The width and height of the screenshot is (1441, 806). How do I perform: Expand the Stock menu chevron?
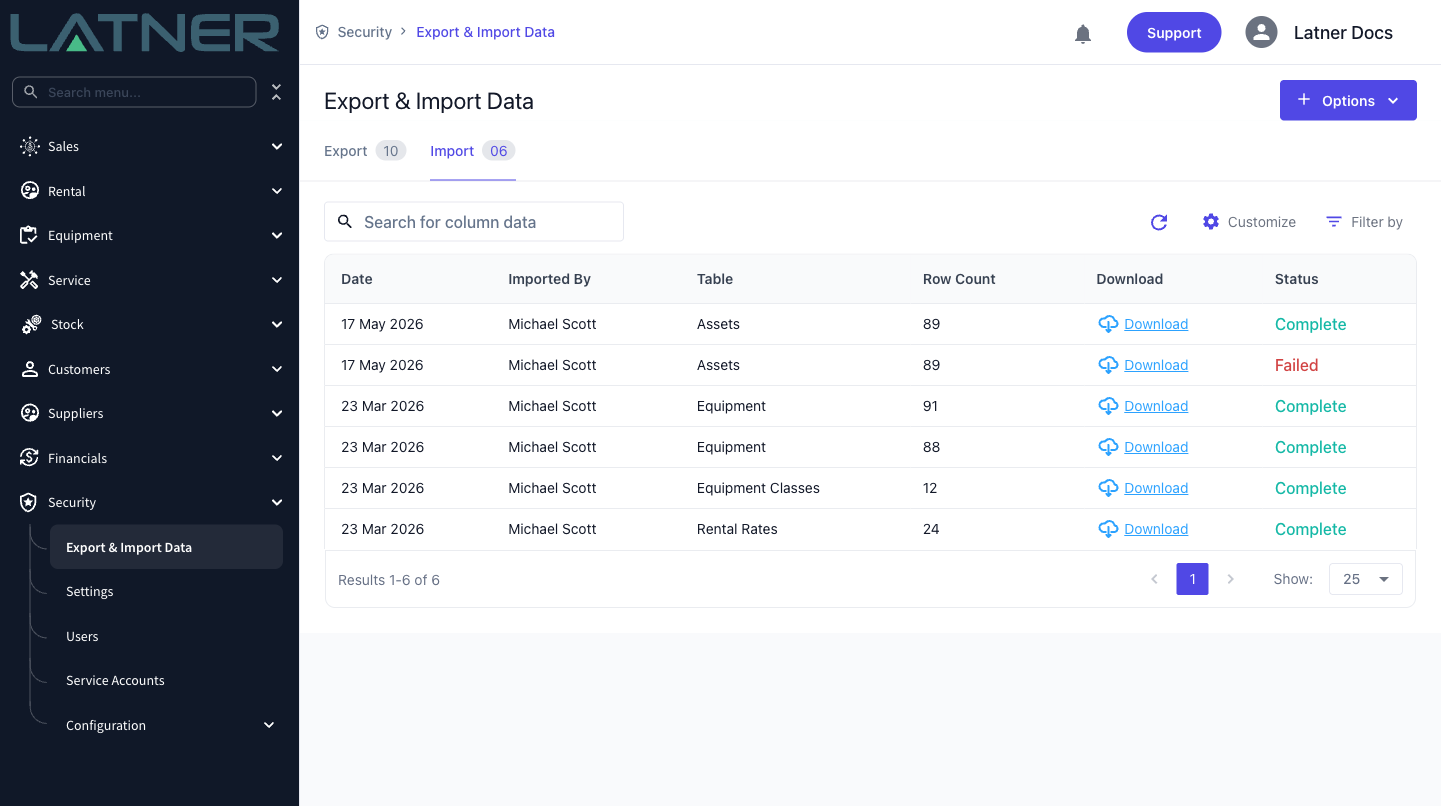277,325
